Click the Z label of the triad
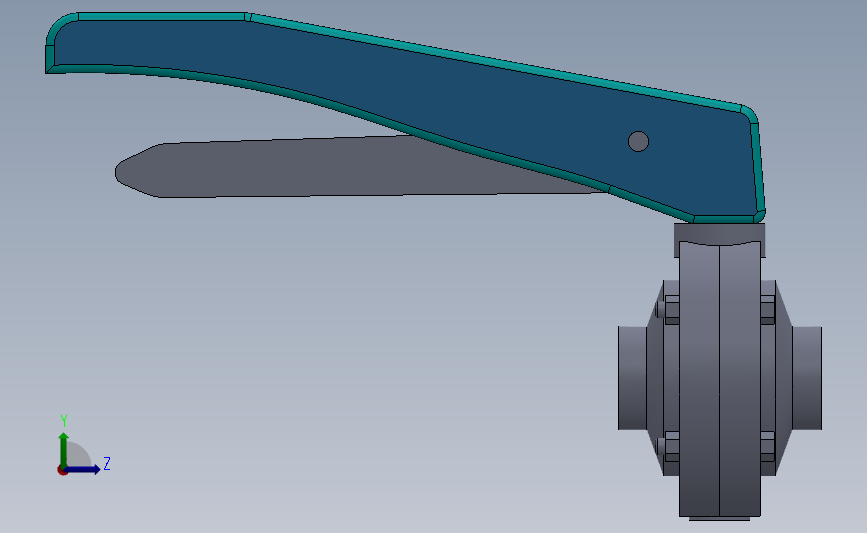Image resolution: width=867 pixels, height=533 pixels. tap(107, 463)
